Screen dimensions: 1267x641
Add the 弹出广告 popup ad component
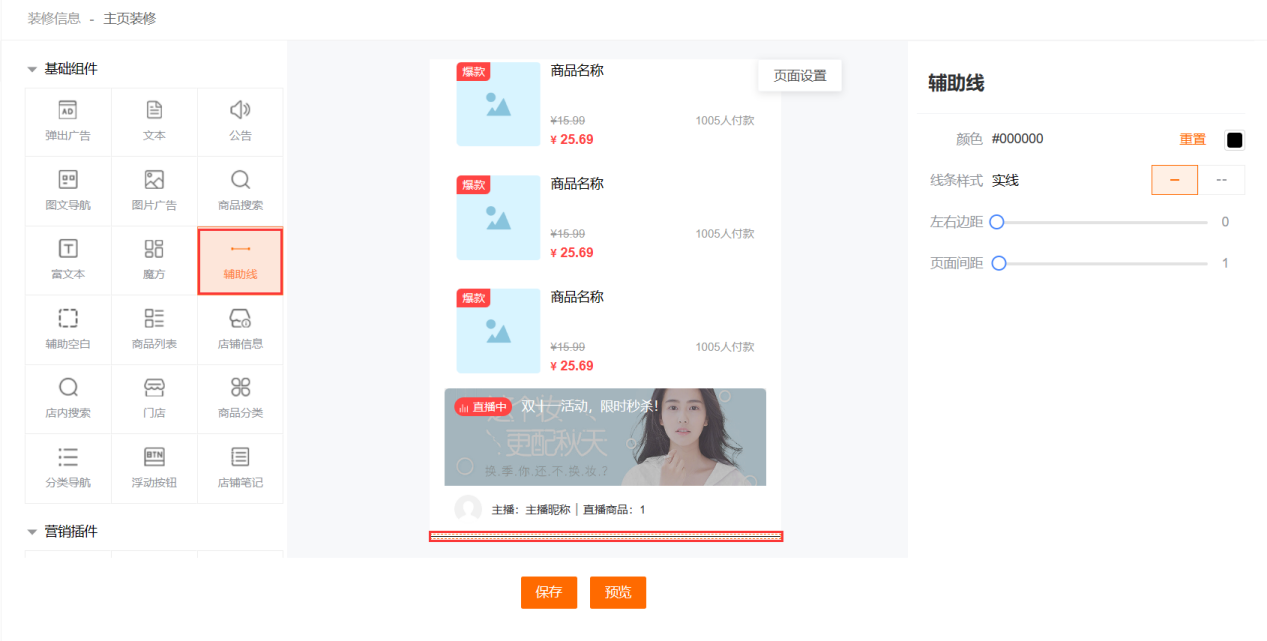pos(68,121)
